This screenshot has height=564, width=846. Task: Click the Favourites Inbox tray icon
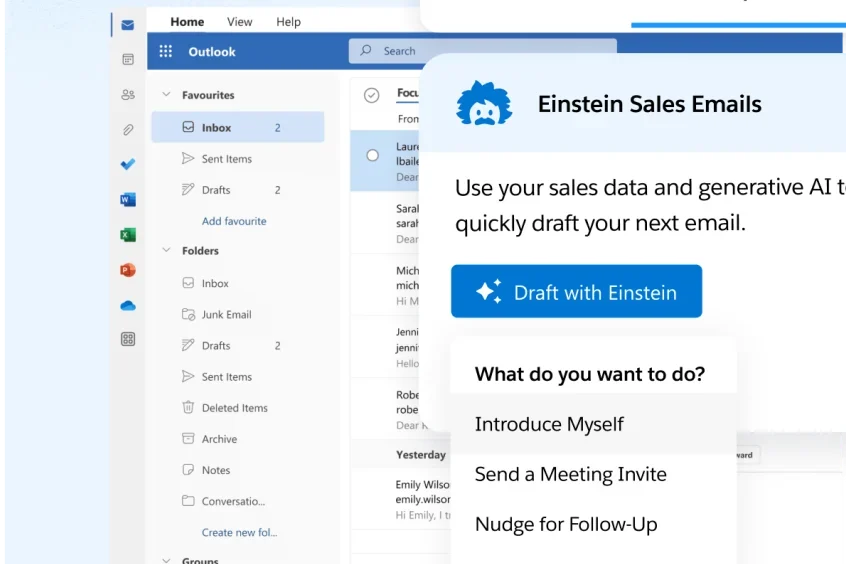(188, 127)
